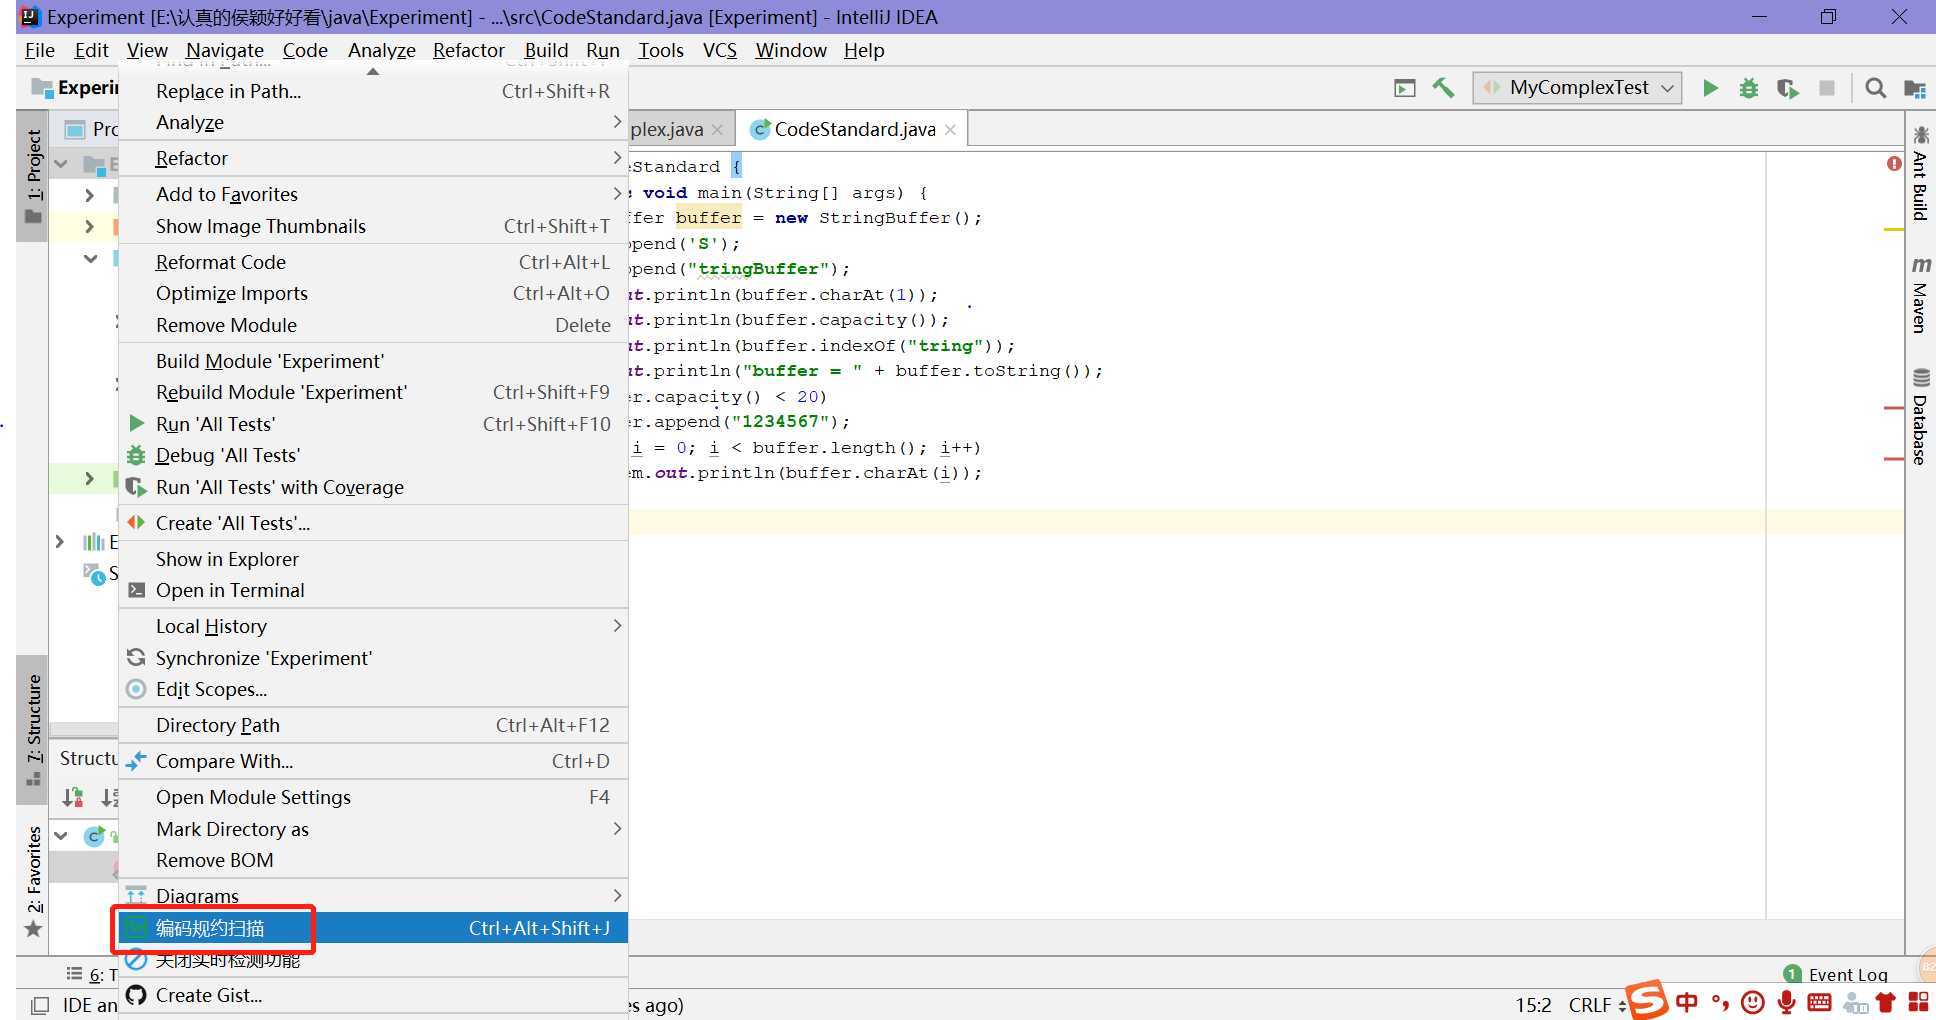Open the Tools menu in menu bar
Viewport: 1936px width, 1020px height.
661,50
